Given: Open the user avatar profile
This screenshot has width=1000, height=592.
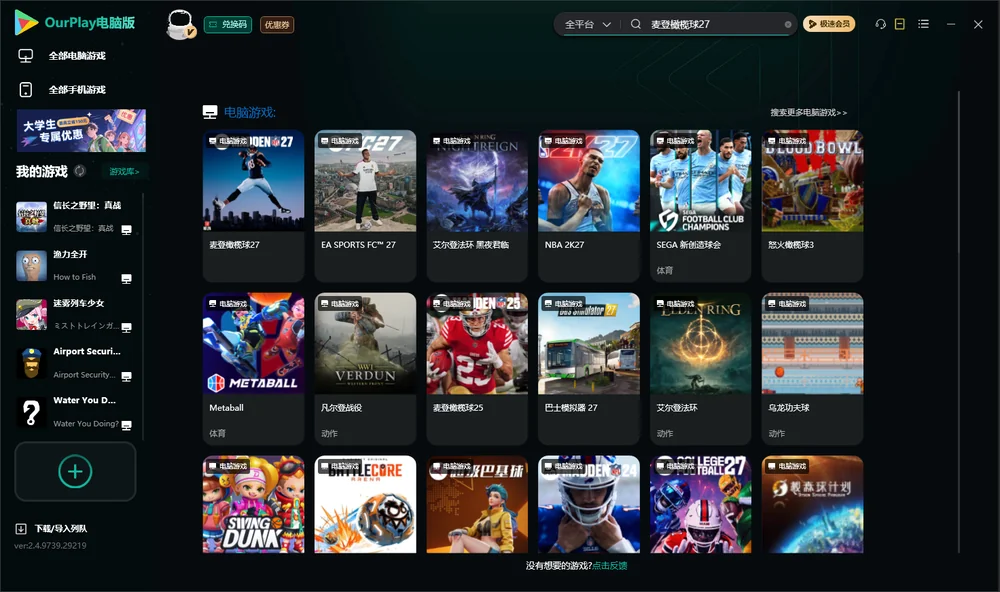Looking at the screenshot, I should click(x=180, y=24).
